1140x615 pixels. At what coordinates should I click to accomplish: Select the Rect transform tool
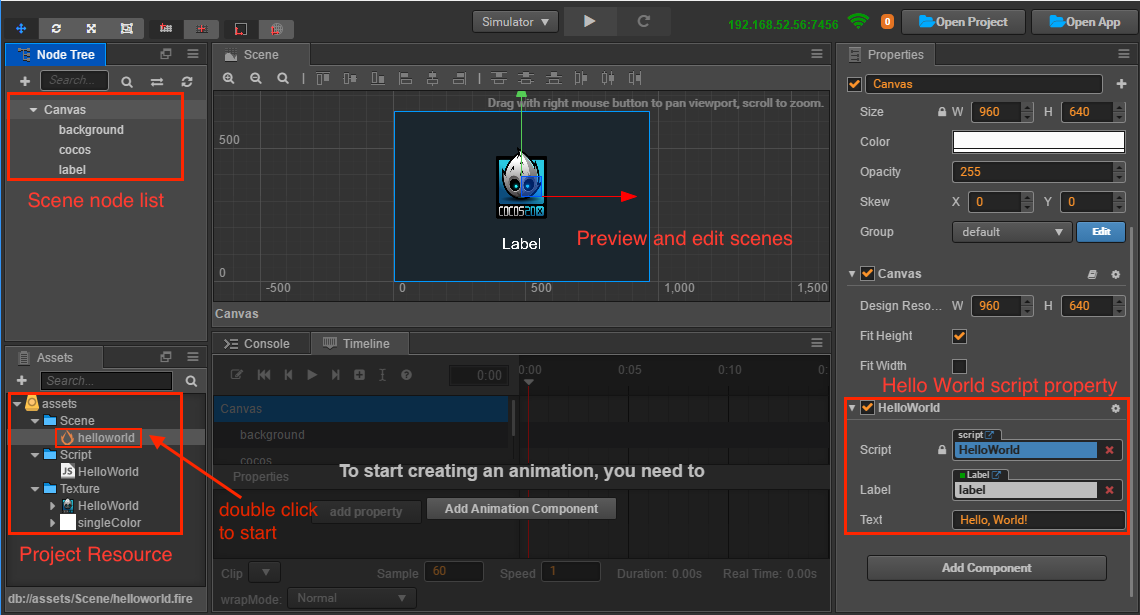point(127,28)
